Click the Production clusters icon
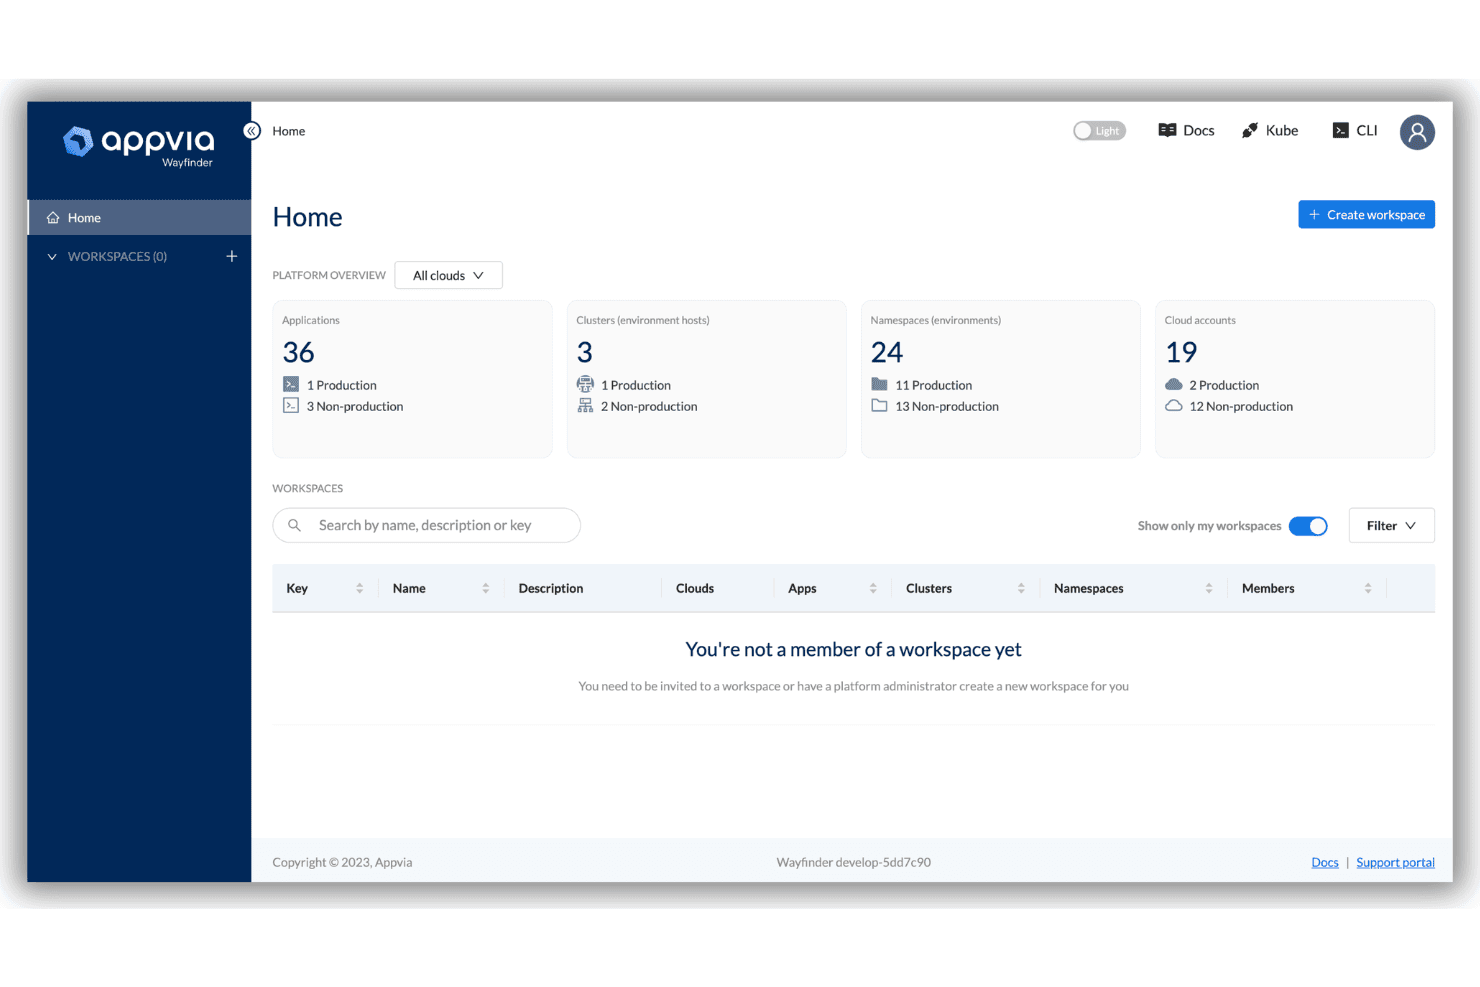1480x987 pixels. pyautogui.click(x=585, y=384)
